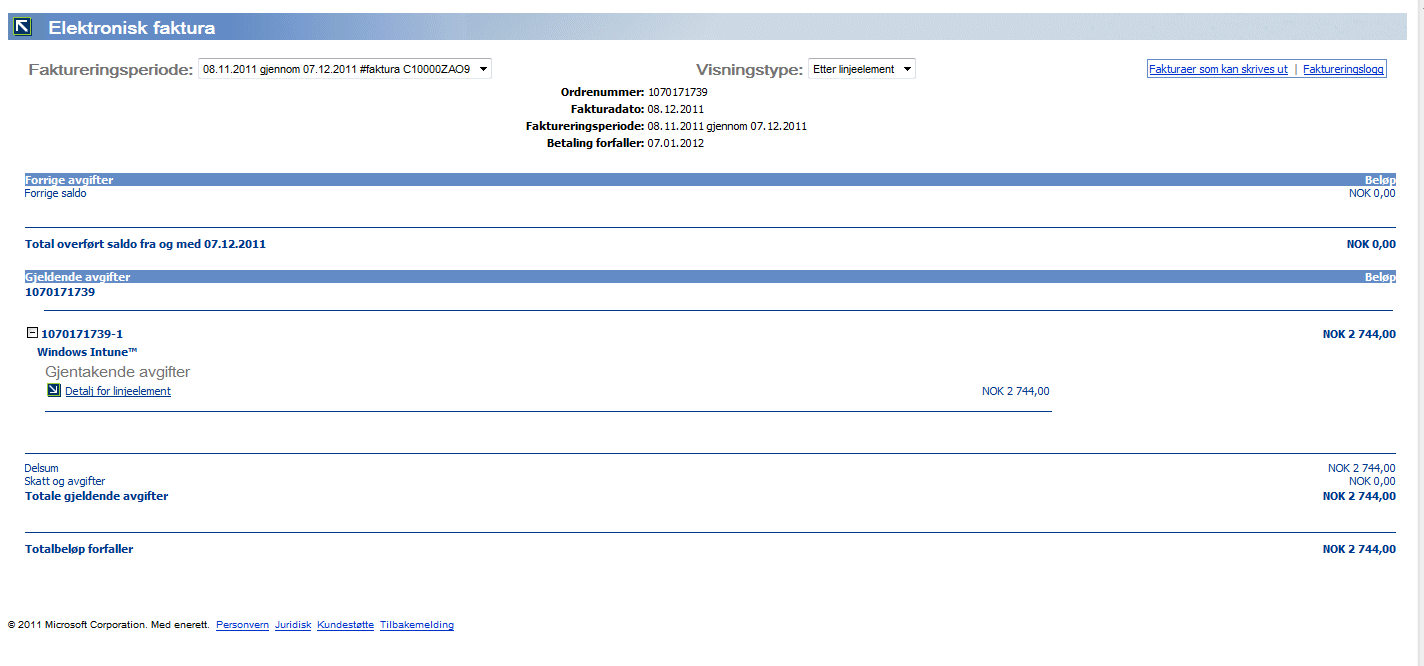Go to the Faktureringslogg link

click(x=1343, y=70)
